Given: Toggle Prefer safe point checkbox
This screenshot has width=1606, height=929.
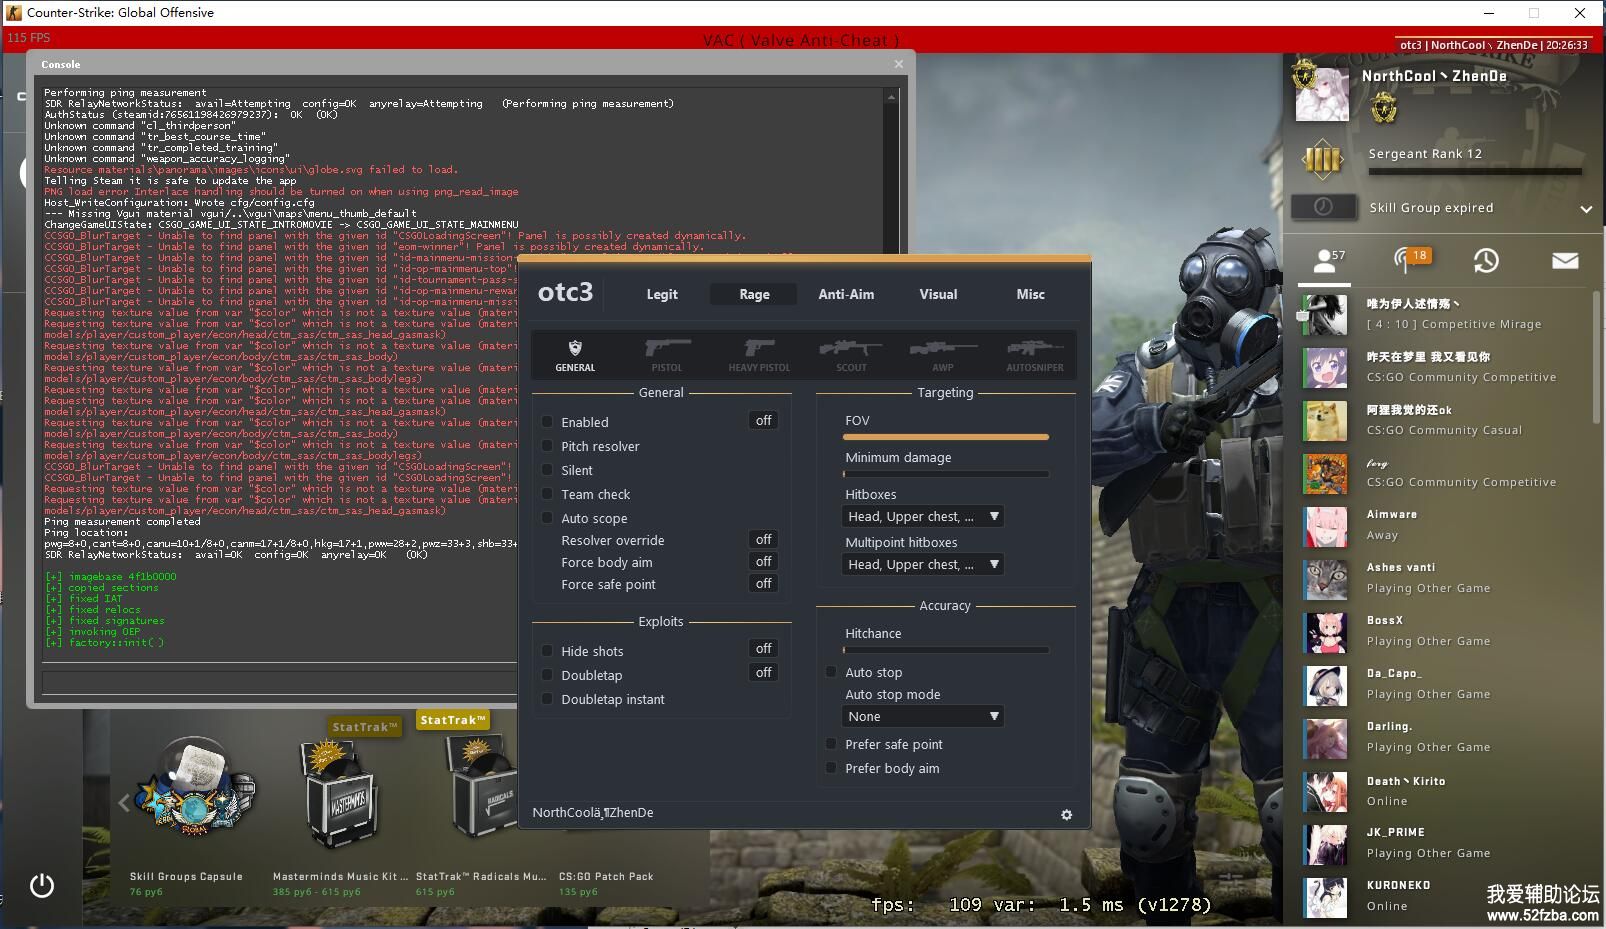Looking at the screenshot, I should click(831, 744).
